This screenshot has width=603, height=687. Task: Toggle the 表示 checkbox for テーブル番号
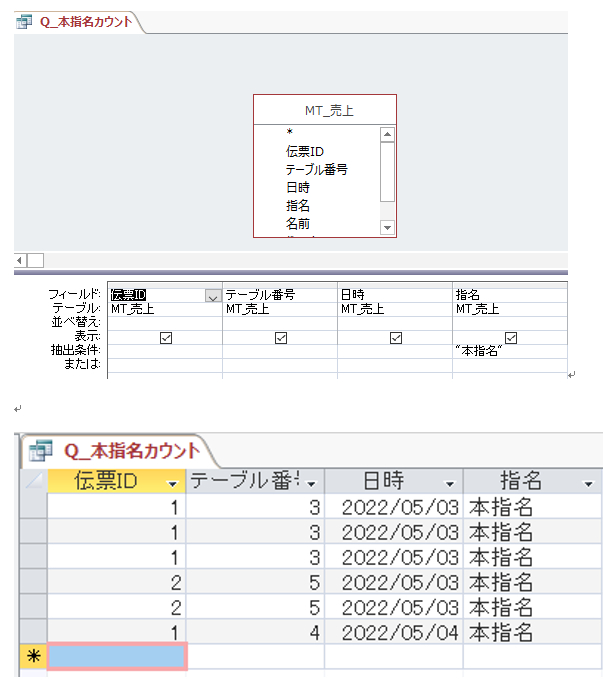coord(280,338)
